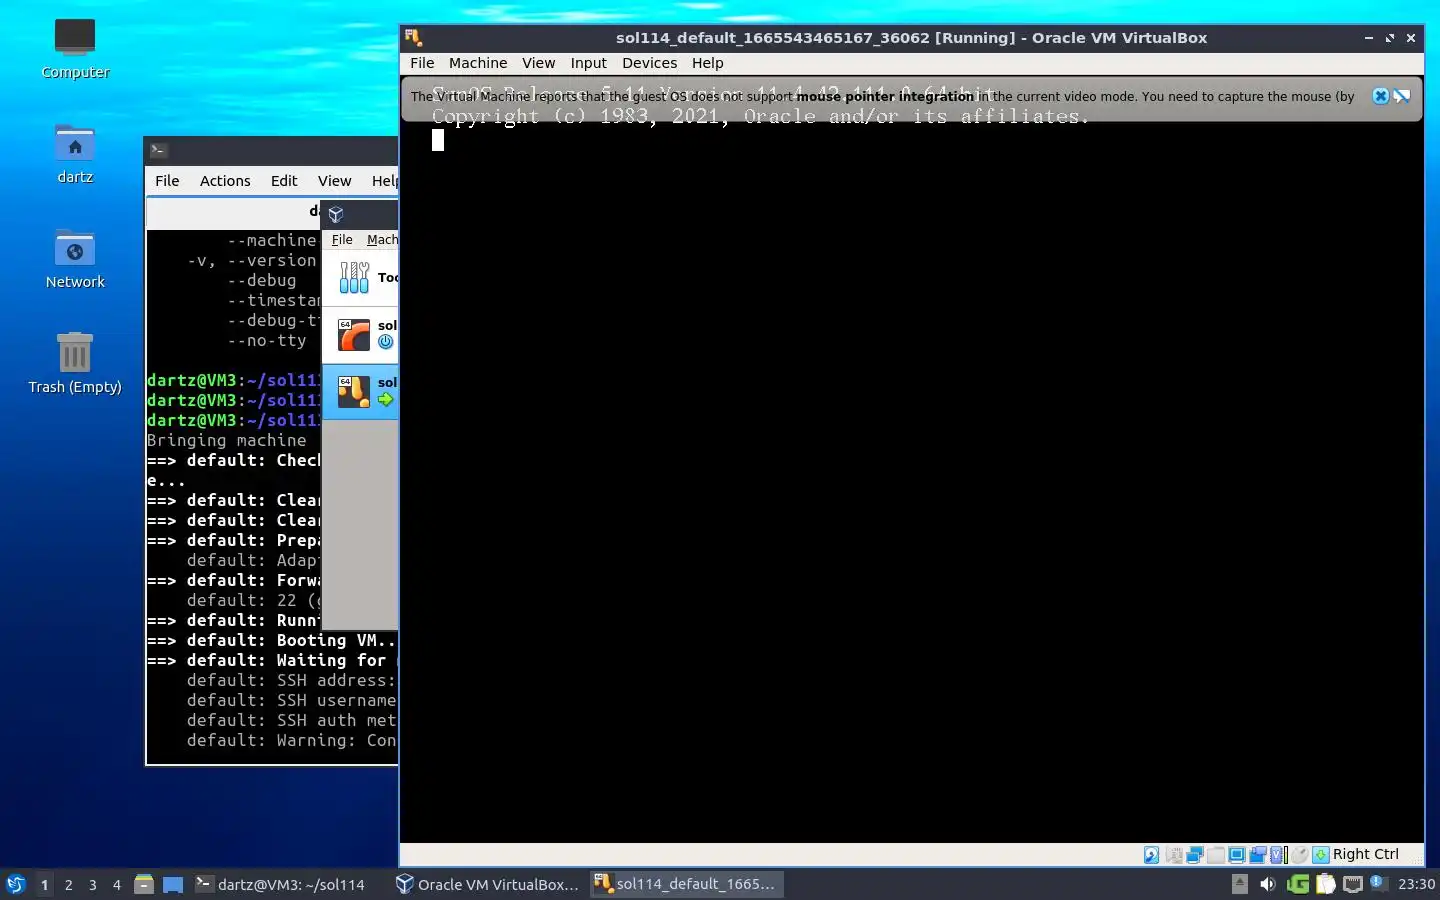Click the network activity status icon
The image size is (1440, 900).
pyautogui.click(x=1195, y=855)
